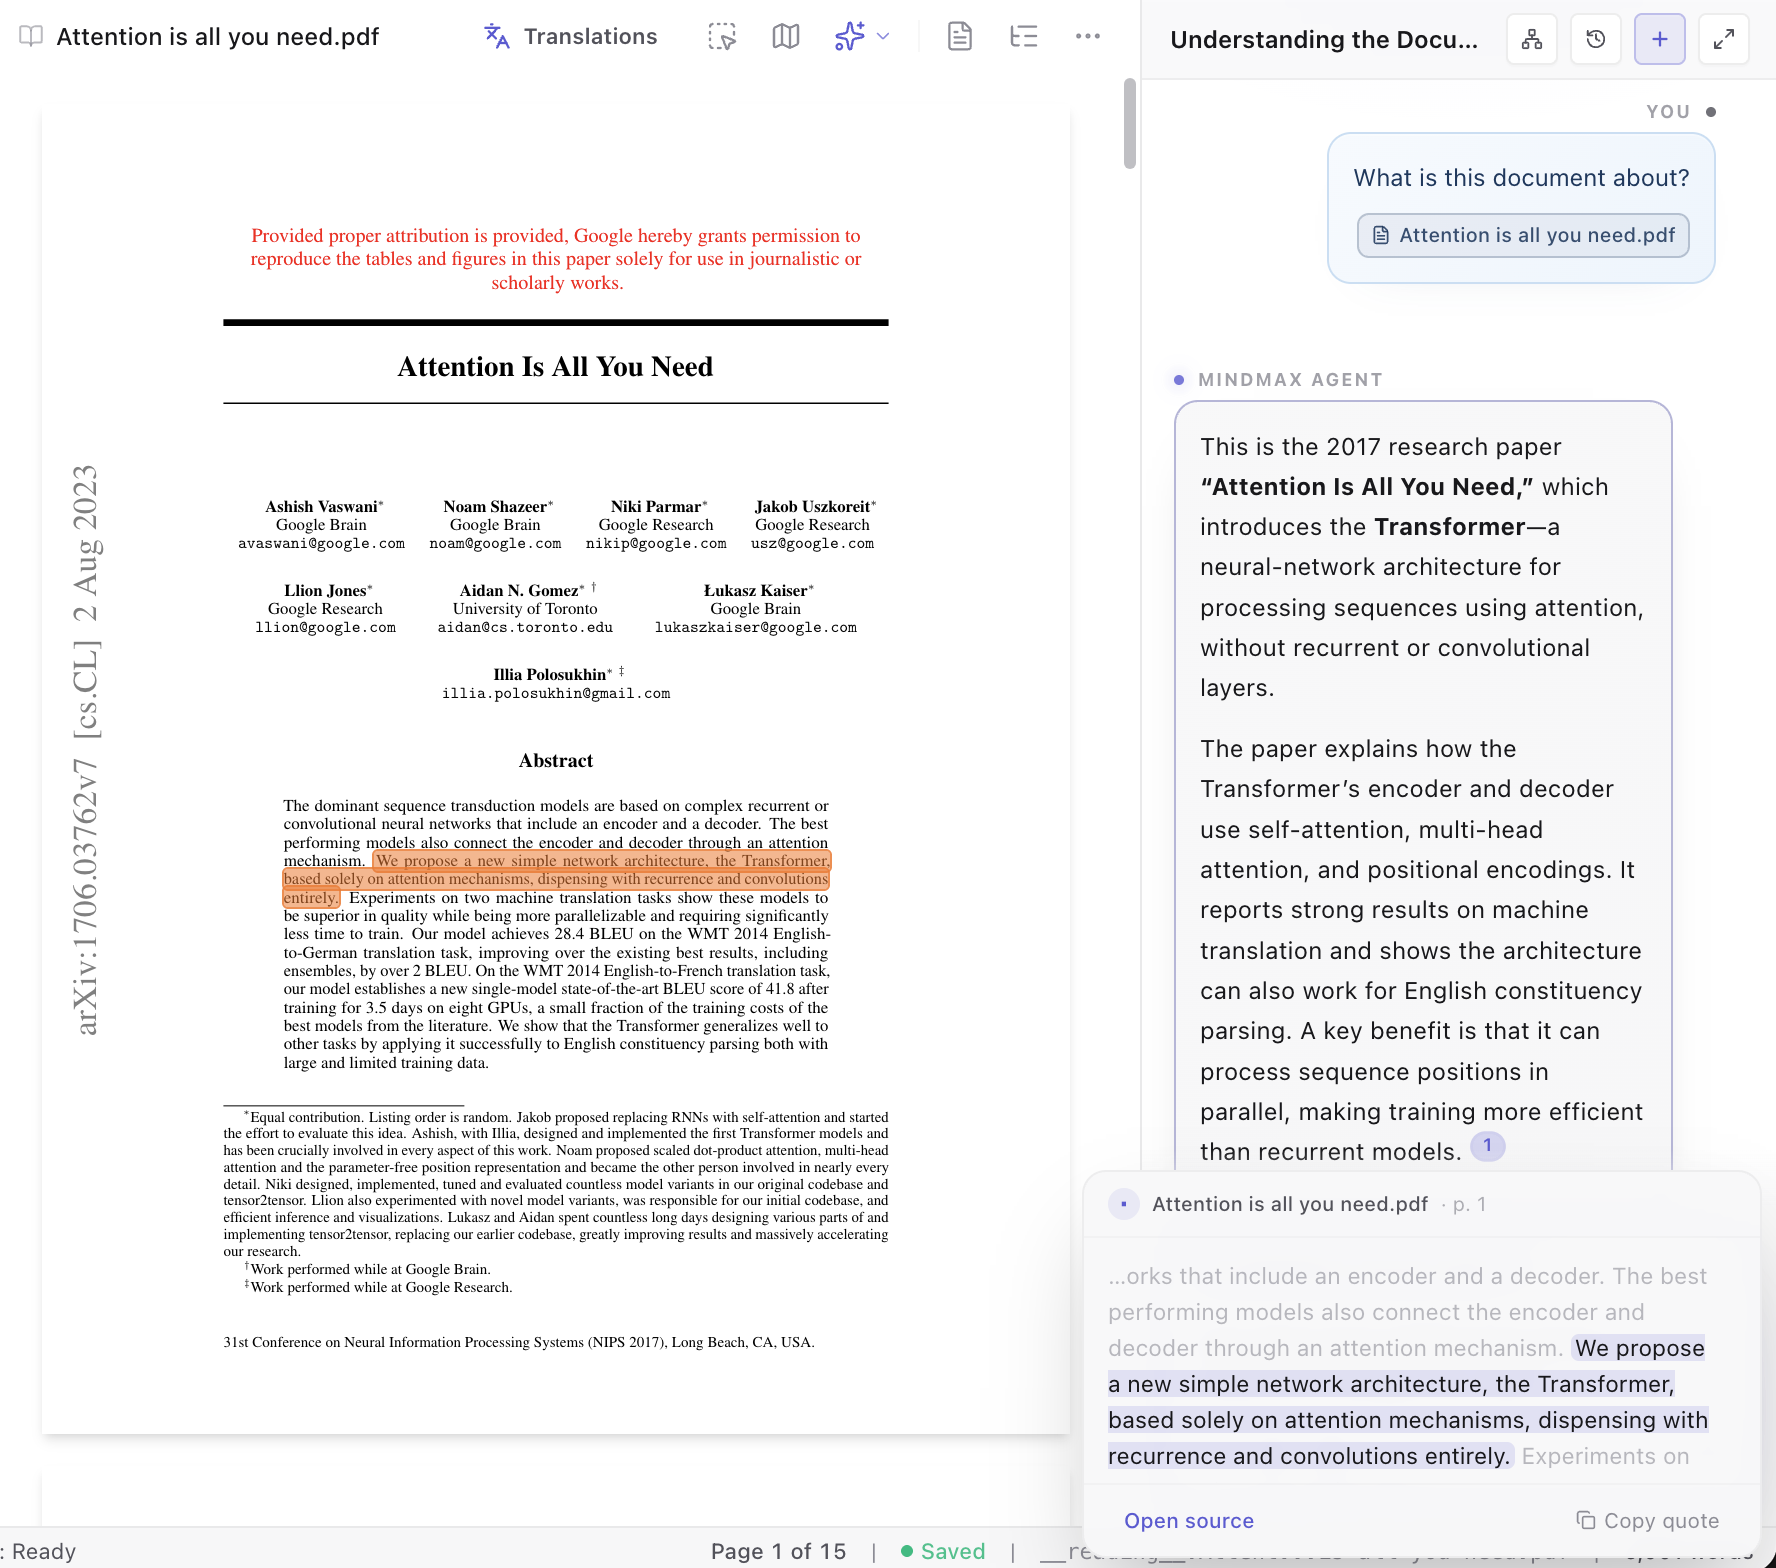Click Copy quote in citation card
This screenshot has width=1776, height=1568.
[x=1648, y=1521]
